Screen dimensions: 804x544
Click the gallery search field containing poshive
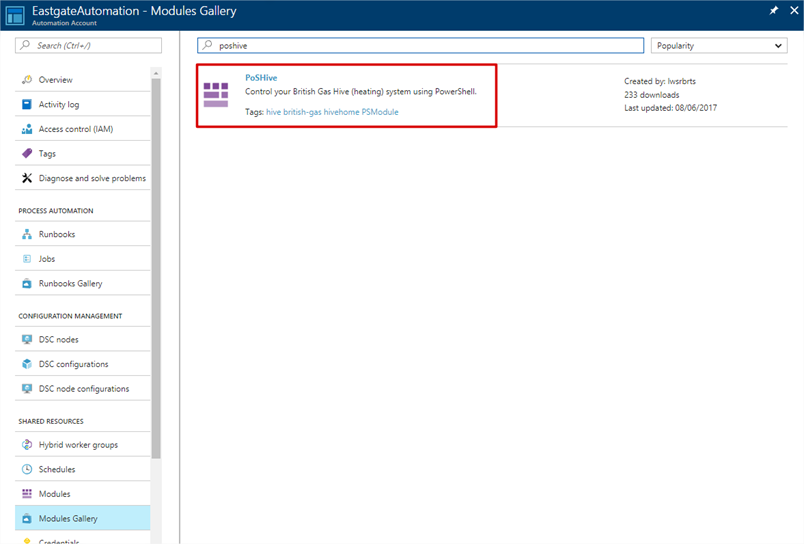[420, 46]
